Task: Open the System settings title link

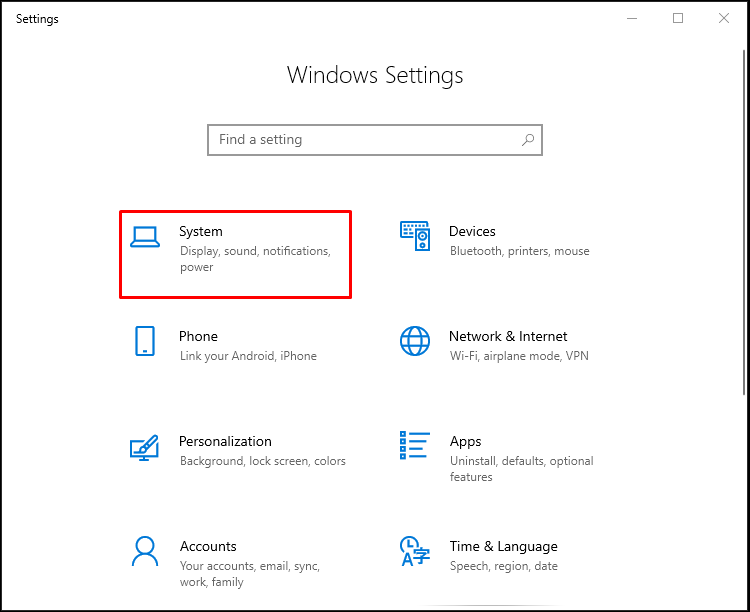Action: [x=201, y=231]
